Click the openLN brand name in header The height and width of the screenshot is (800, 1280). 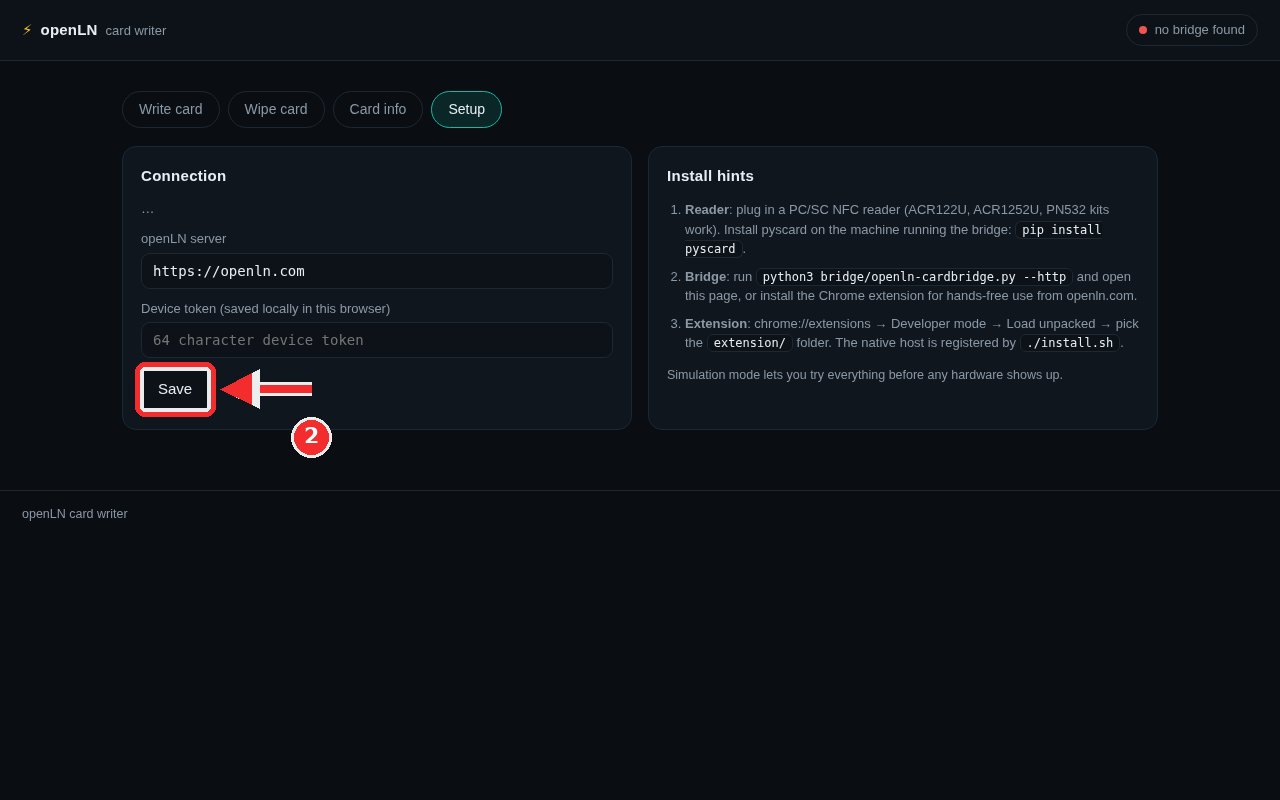[x=69, y=30]
